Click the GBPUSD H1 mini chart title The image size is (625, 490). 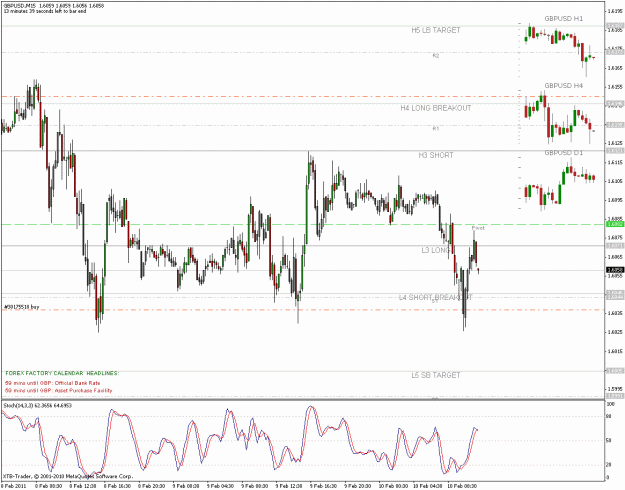point(564,19)
